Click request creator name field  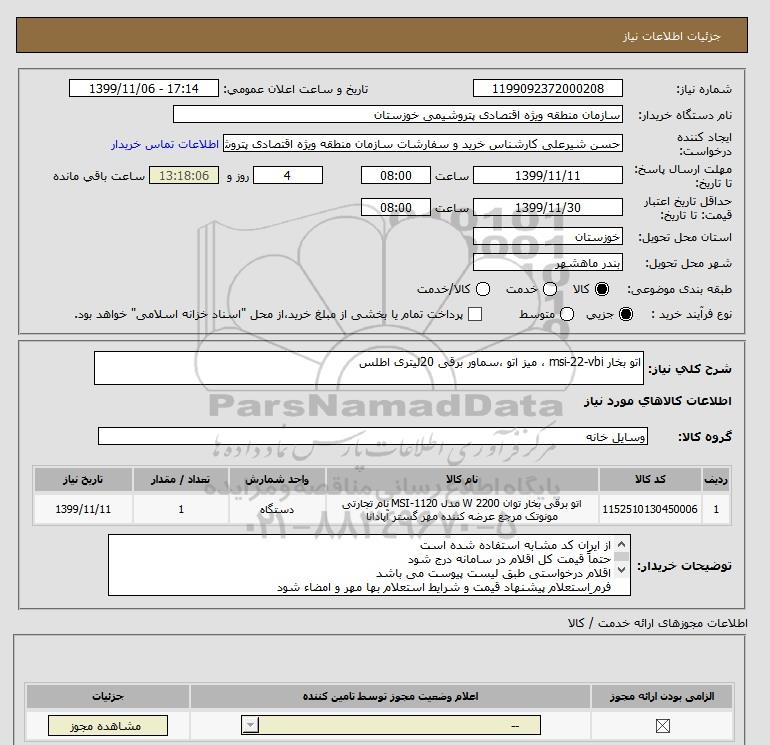pyautogui.click(x=423, y=144)
